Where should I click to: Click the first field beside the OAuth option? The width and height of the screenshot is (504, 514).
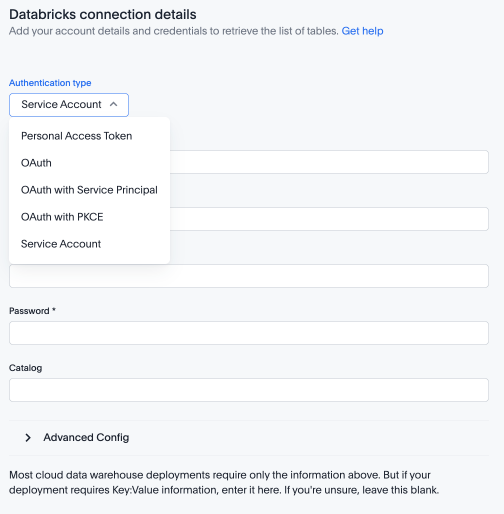[329, 162]
